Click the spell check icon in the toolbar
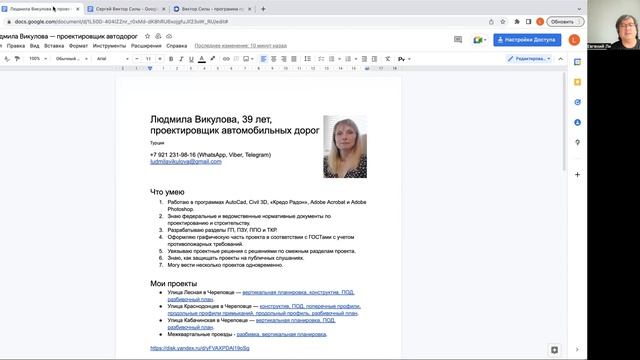The width and height of the screenshot is (640, 360). click(7, 59)
